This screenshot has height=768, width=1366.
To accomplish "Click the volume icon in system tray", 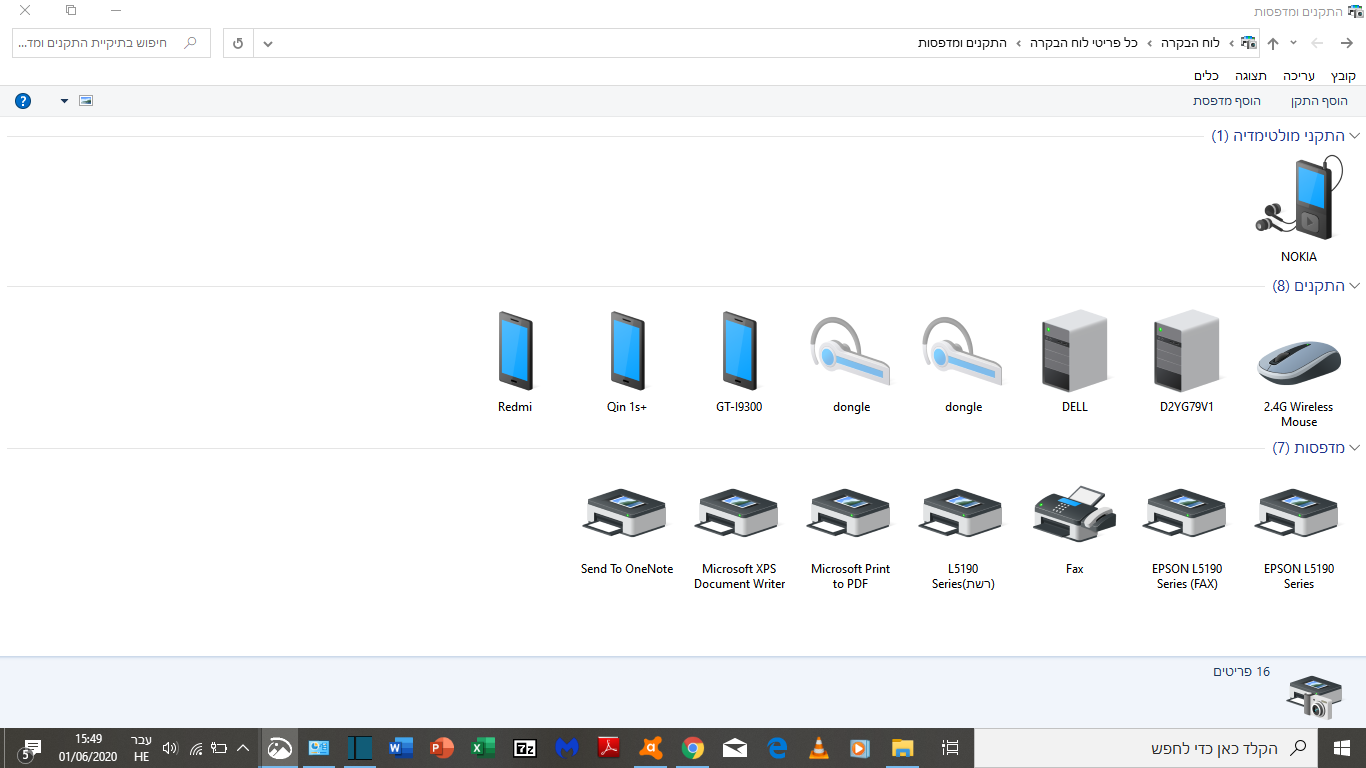I will tap(169, 747).
